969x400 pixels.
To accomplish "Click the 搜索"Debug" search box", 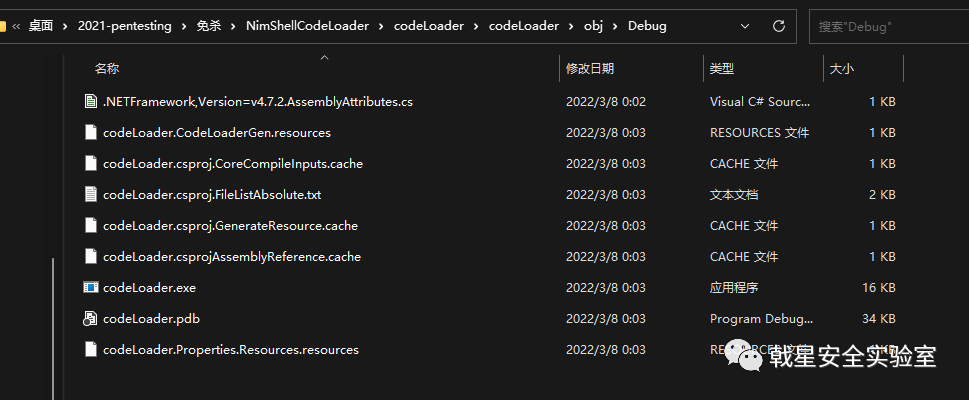I will coord(889,27).
